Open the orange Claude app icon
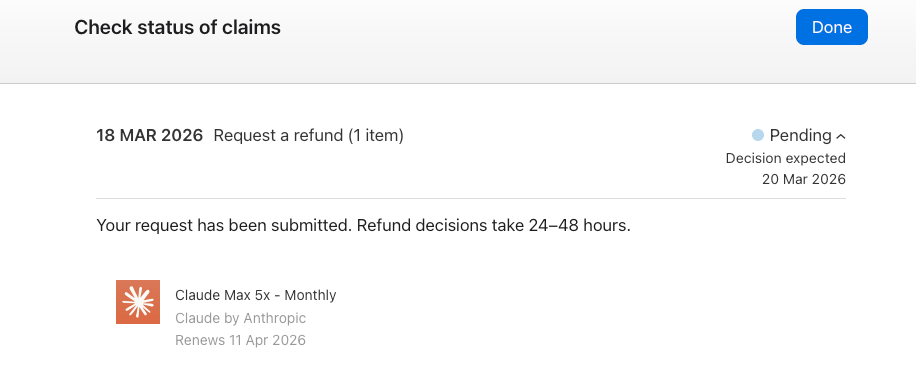 point(138,302)
